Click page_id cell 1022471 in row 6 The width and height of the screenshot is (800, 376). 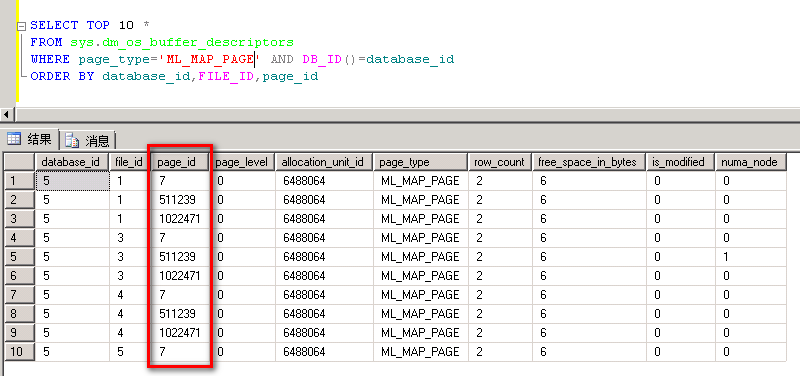[x=181, y=276]
